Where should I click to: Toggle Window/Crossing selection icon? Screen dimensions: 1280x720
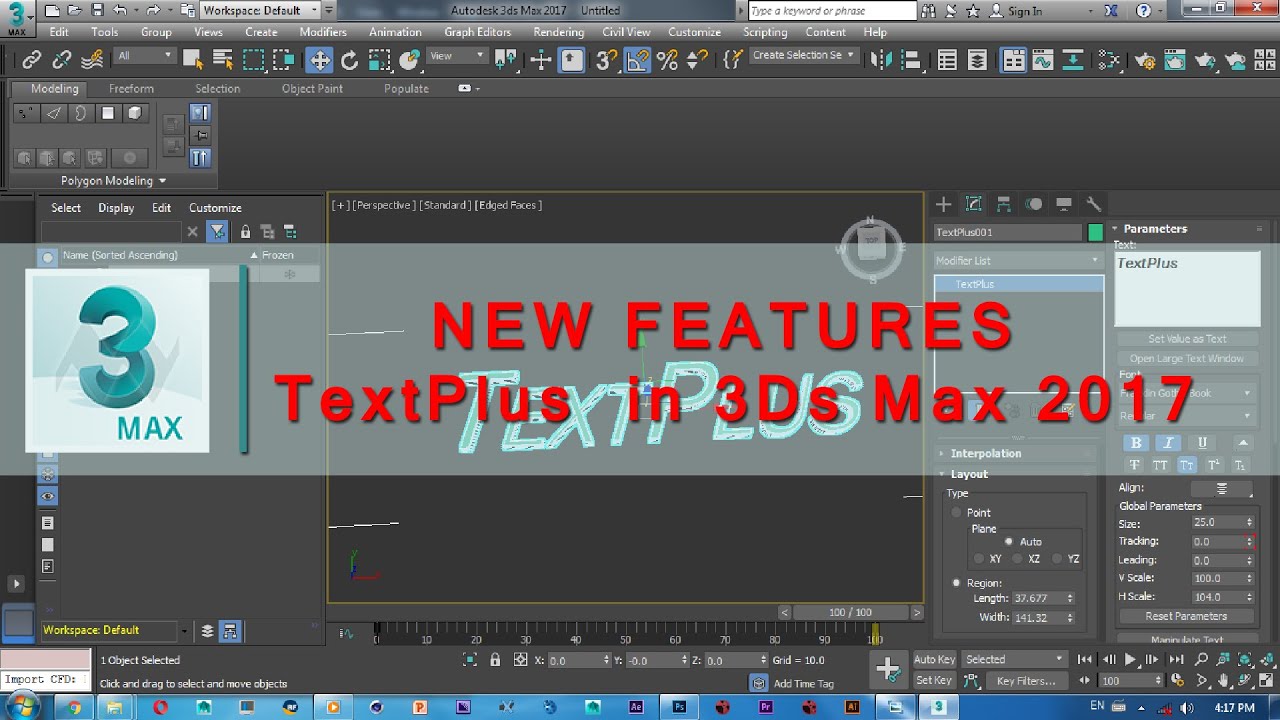pyautogui.click(x=283, y=60)
